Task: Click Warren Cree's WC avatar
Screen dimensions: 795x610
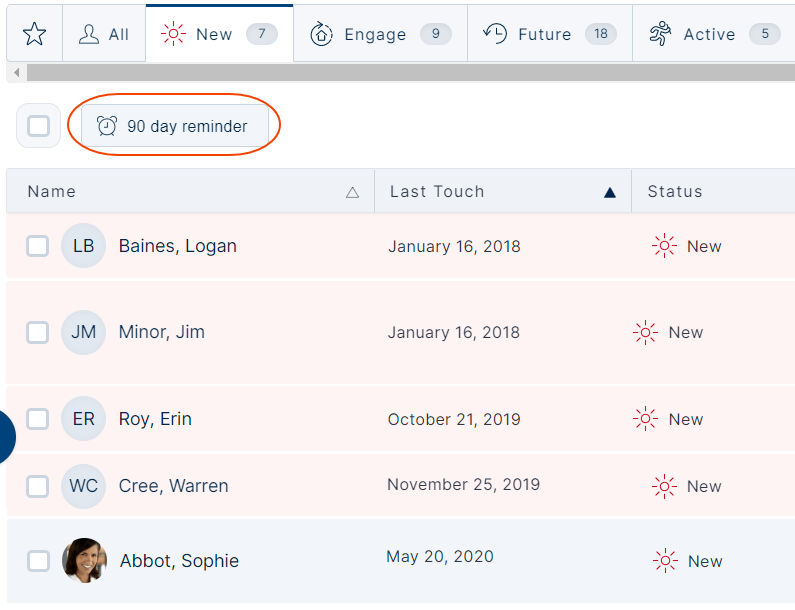Action: click(x=83, y=486)
